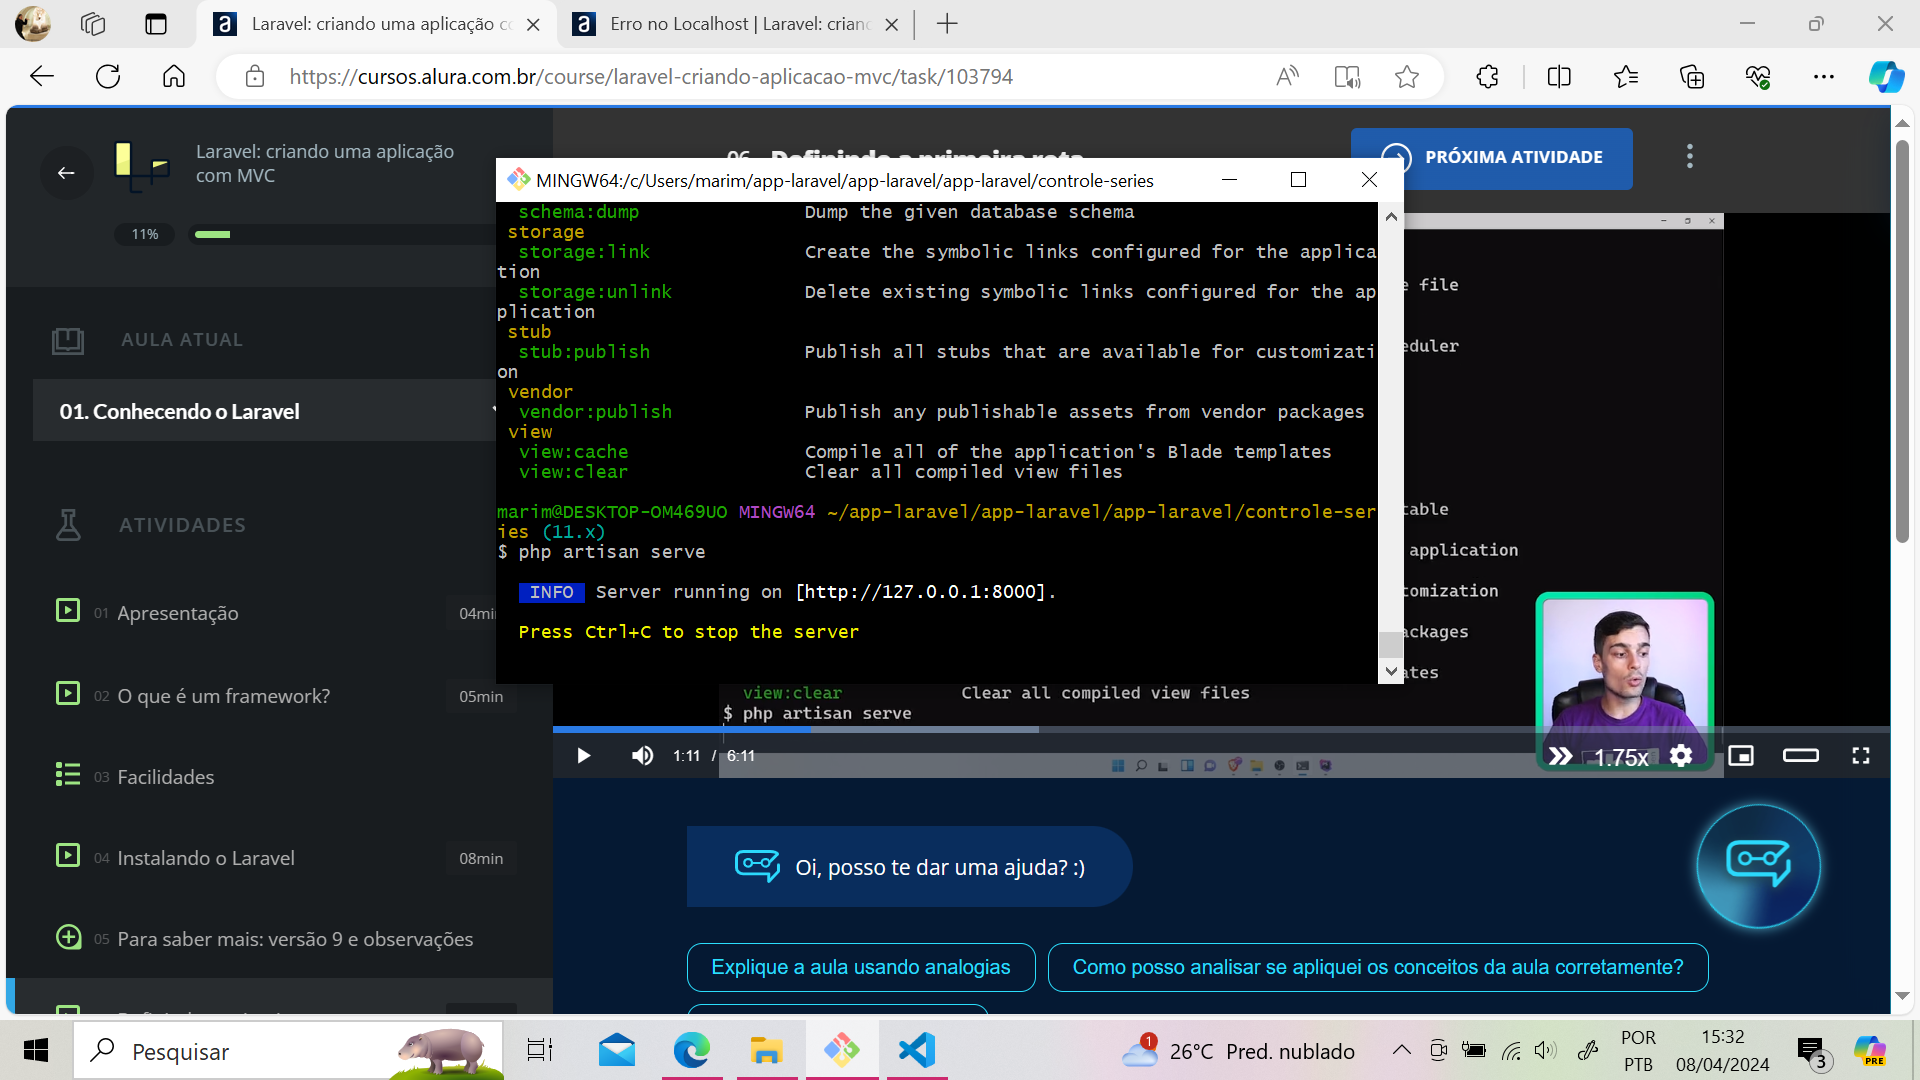Click the course title 'Laravel: criando uma aplicação com MVC'
This screenshot has width=1920, height=1080.
(325, 163)
